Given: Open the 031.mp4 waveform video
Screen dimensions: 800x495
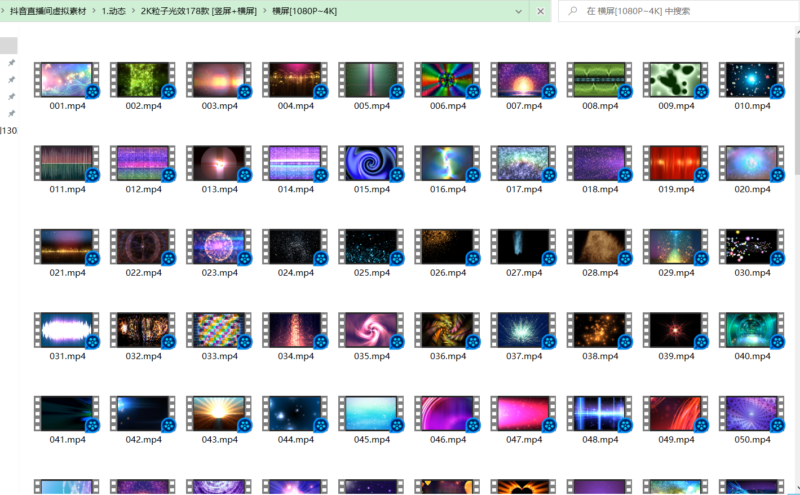Looking at the screenshot, I should pos(64,329).
